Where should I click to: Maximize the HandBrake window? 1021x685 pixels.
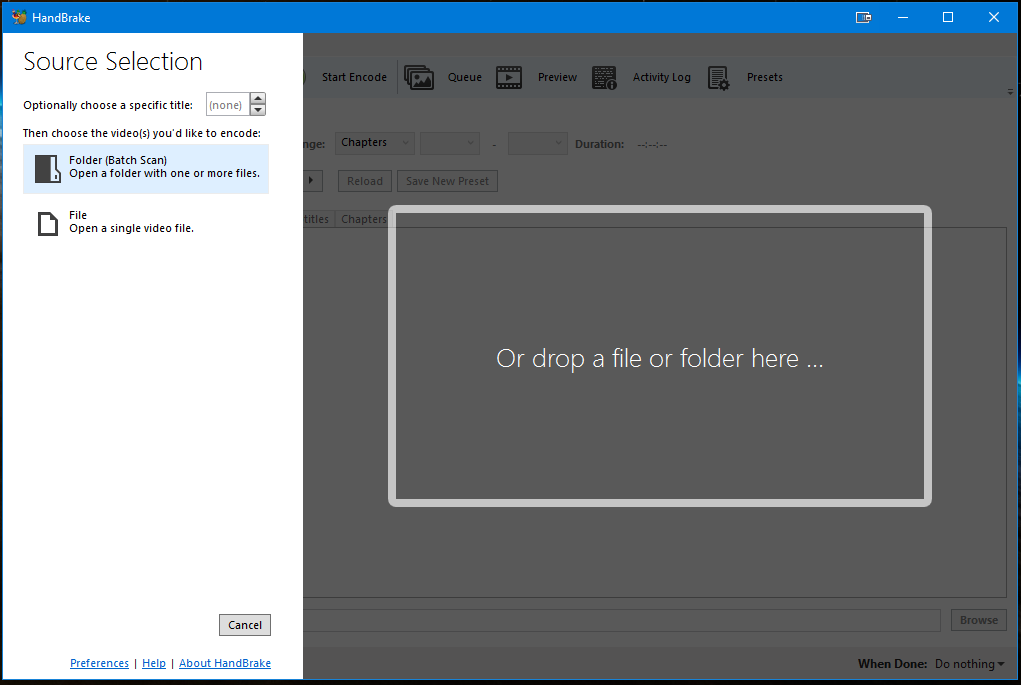948,18
